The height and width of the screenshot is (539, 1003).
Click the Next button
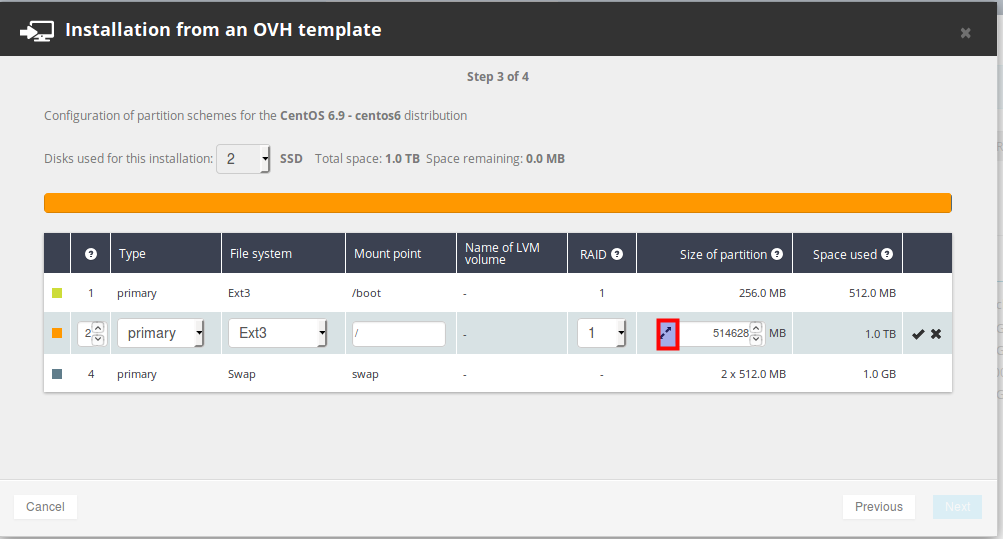(957, 507)
